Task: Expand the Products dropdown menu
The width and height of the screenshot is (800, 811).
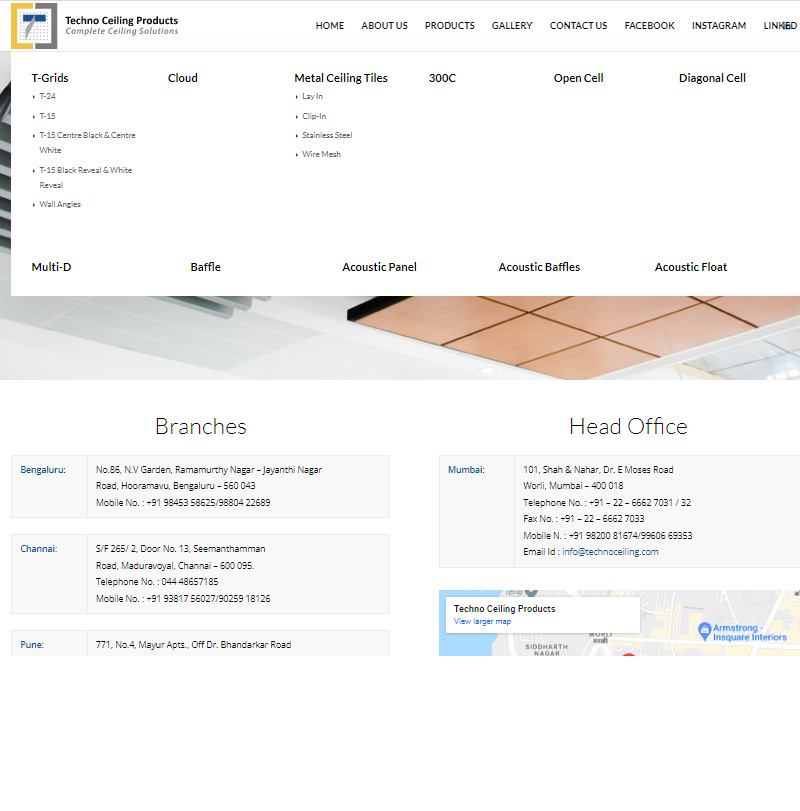Action: coord(449,26)
